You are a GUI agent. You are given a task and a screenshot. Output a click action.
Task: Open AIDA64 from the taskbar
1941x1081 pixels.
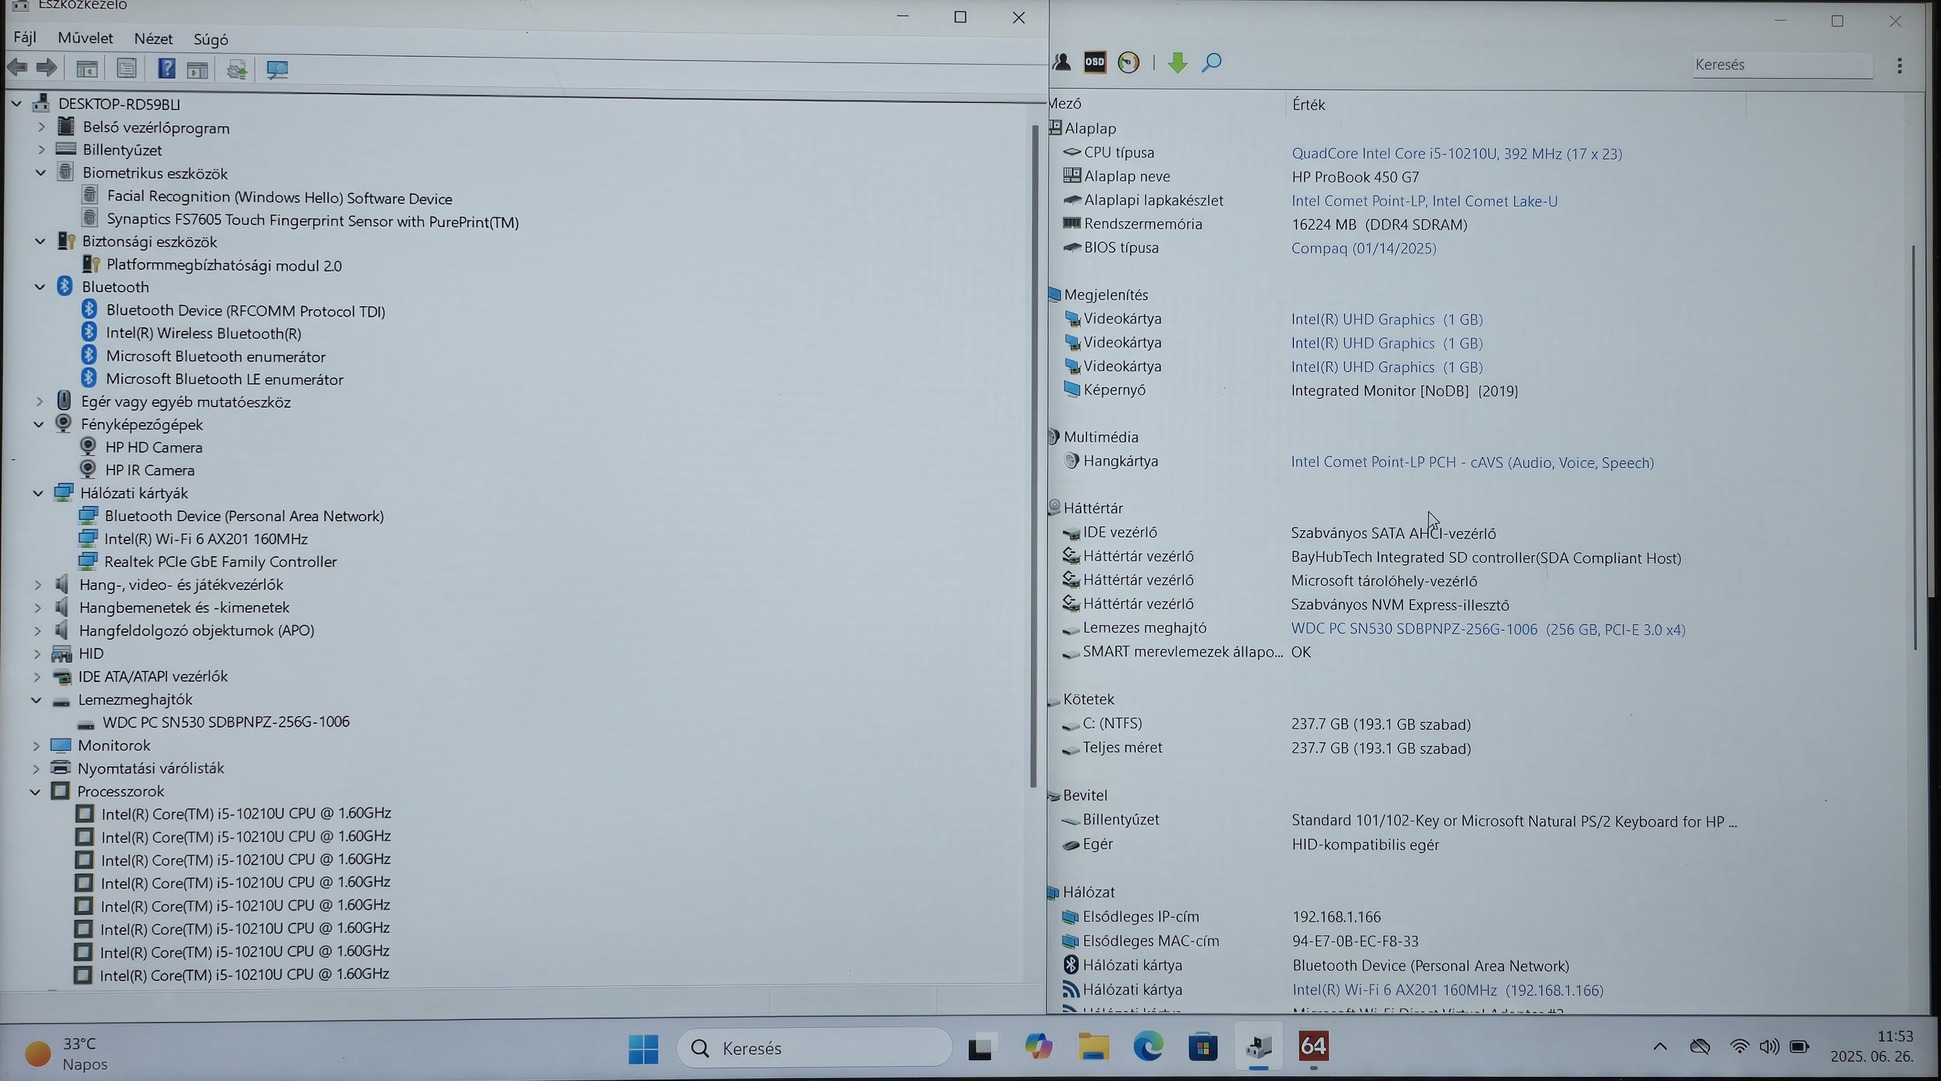pos(1312,1047)
